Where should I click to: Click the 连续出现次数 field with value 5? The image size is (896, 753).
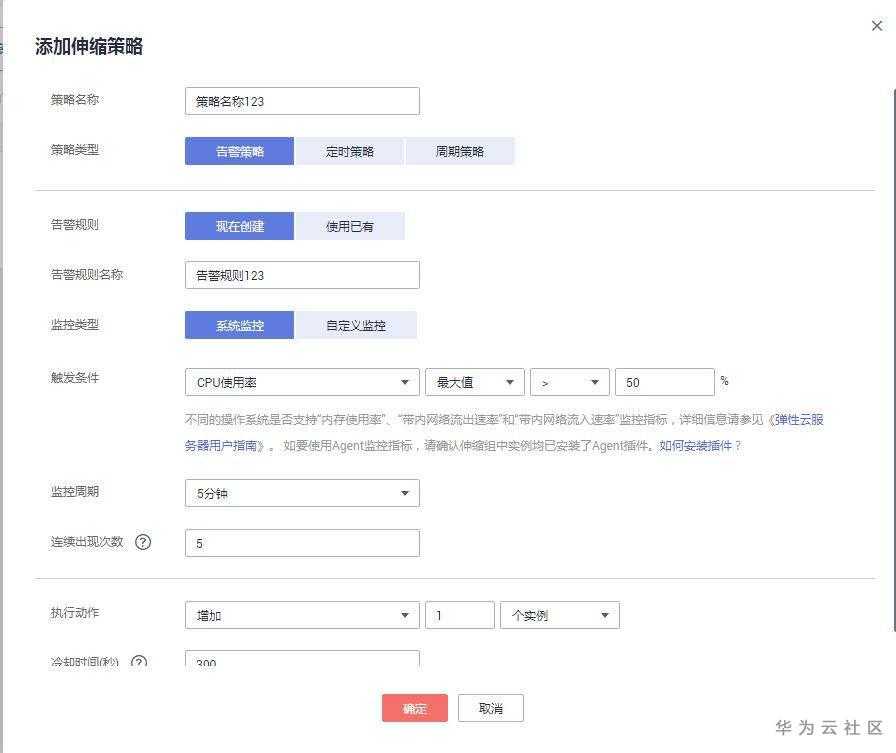point(302,543)
